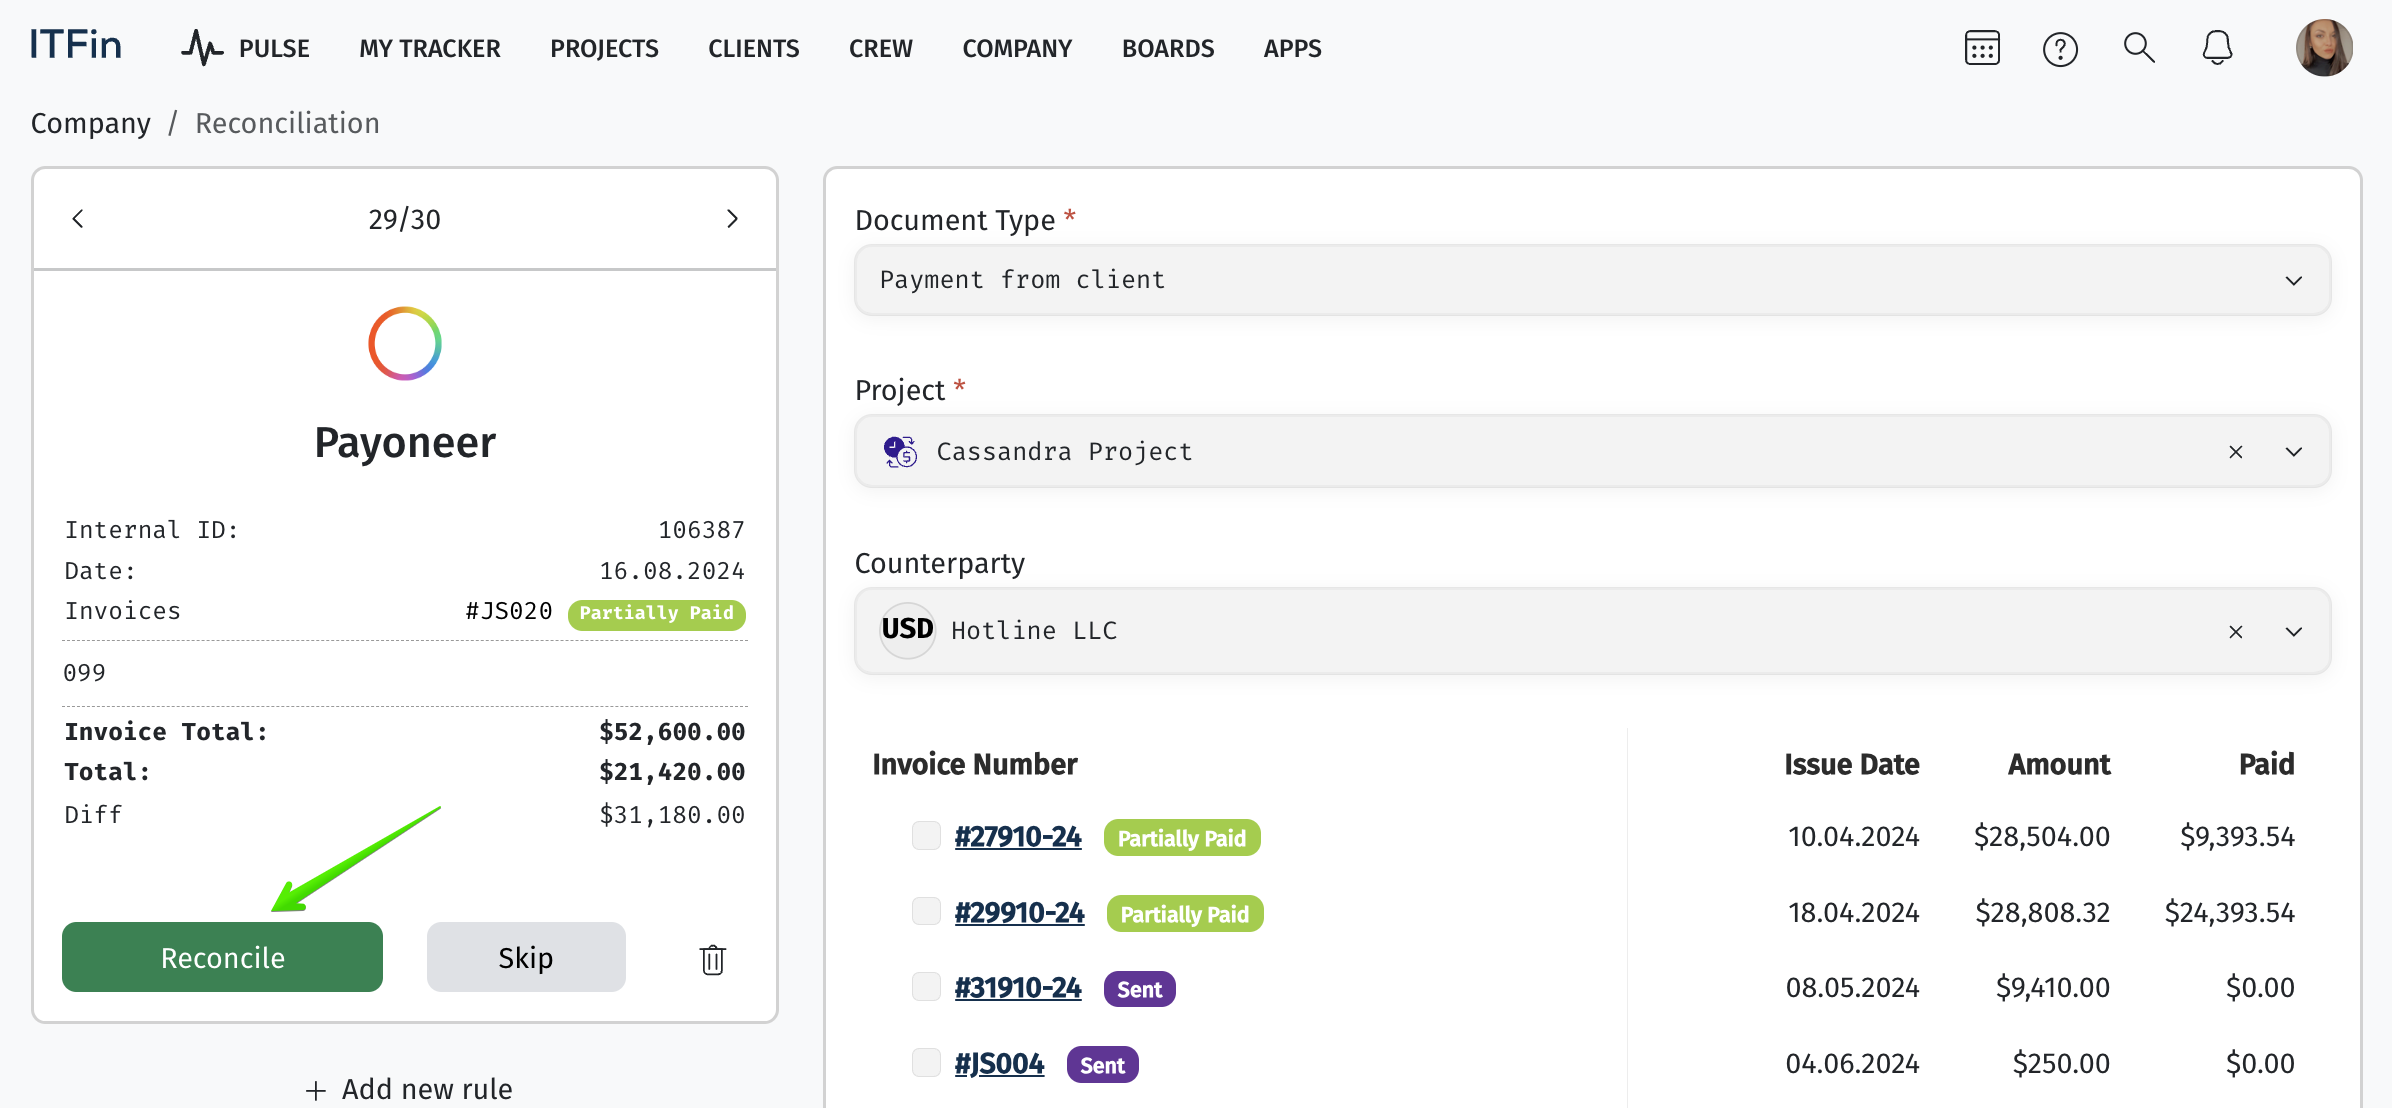Open the help question mark icon
Screen dimensions: 2392x1108
(x=2060, y=48)
